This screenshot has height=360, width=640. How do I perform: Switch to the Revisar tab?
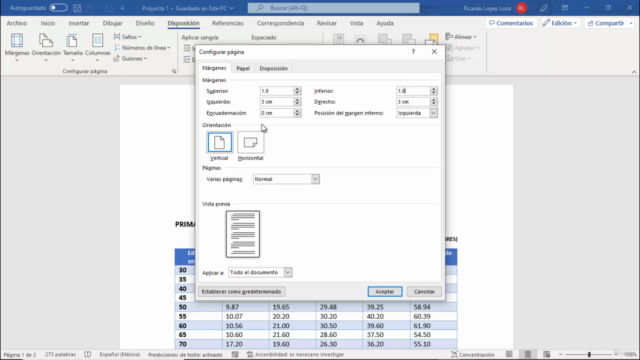[327, 23]
